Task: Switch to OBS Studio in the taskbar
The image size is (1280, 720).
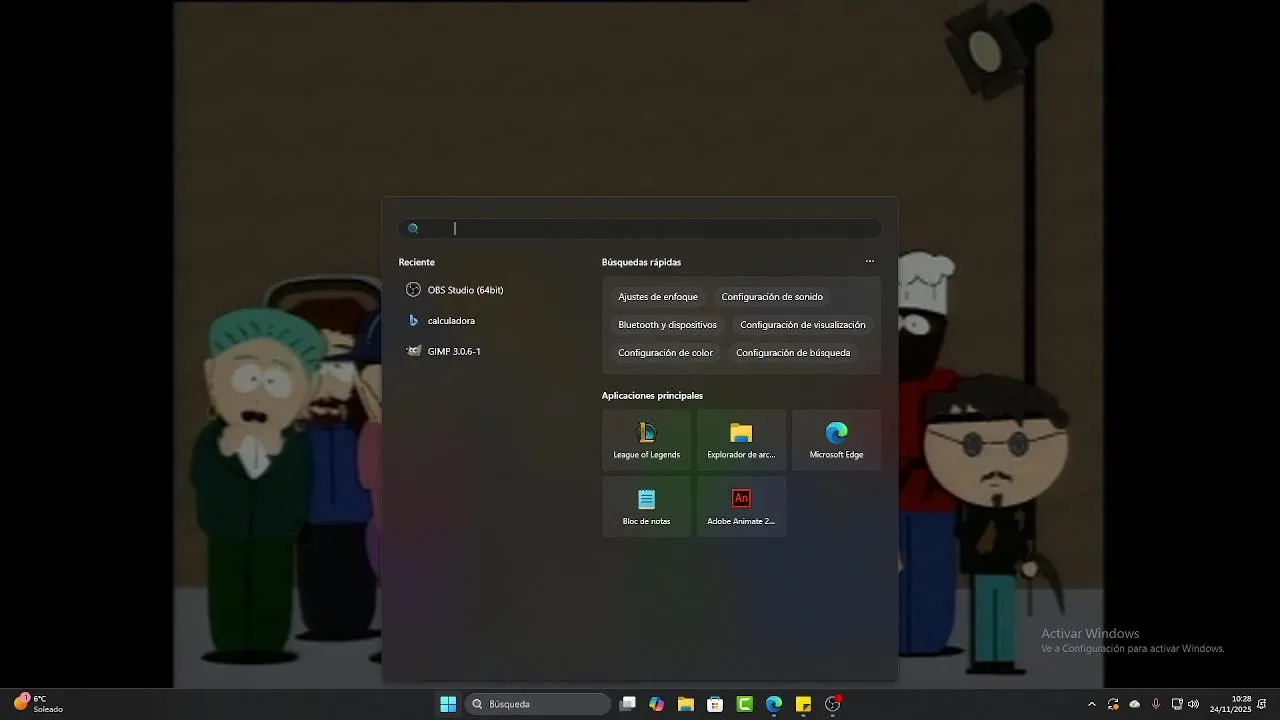Action: coord(833,704)
